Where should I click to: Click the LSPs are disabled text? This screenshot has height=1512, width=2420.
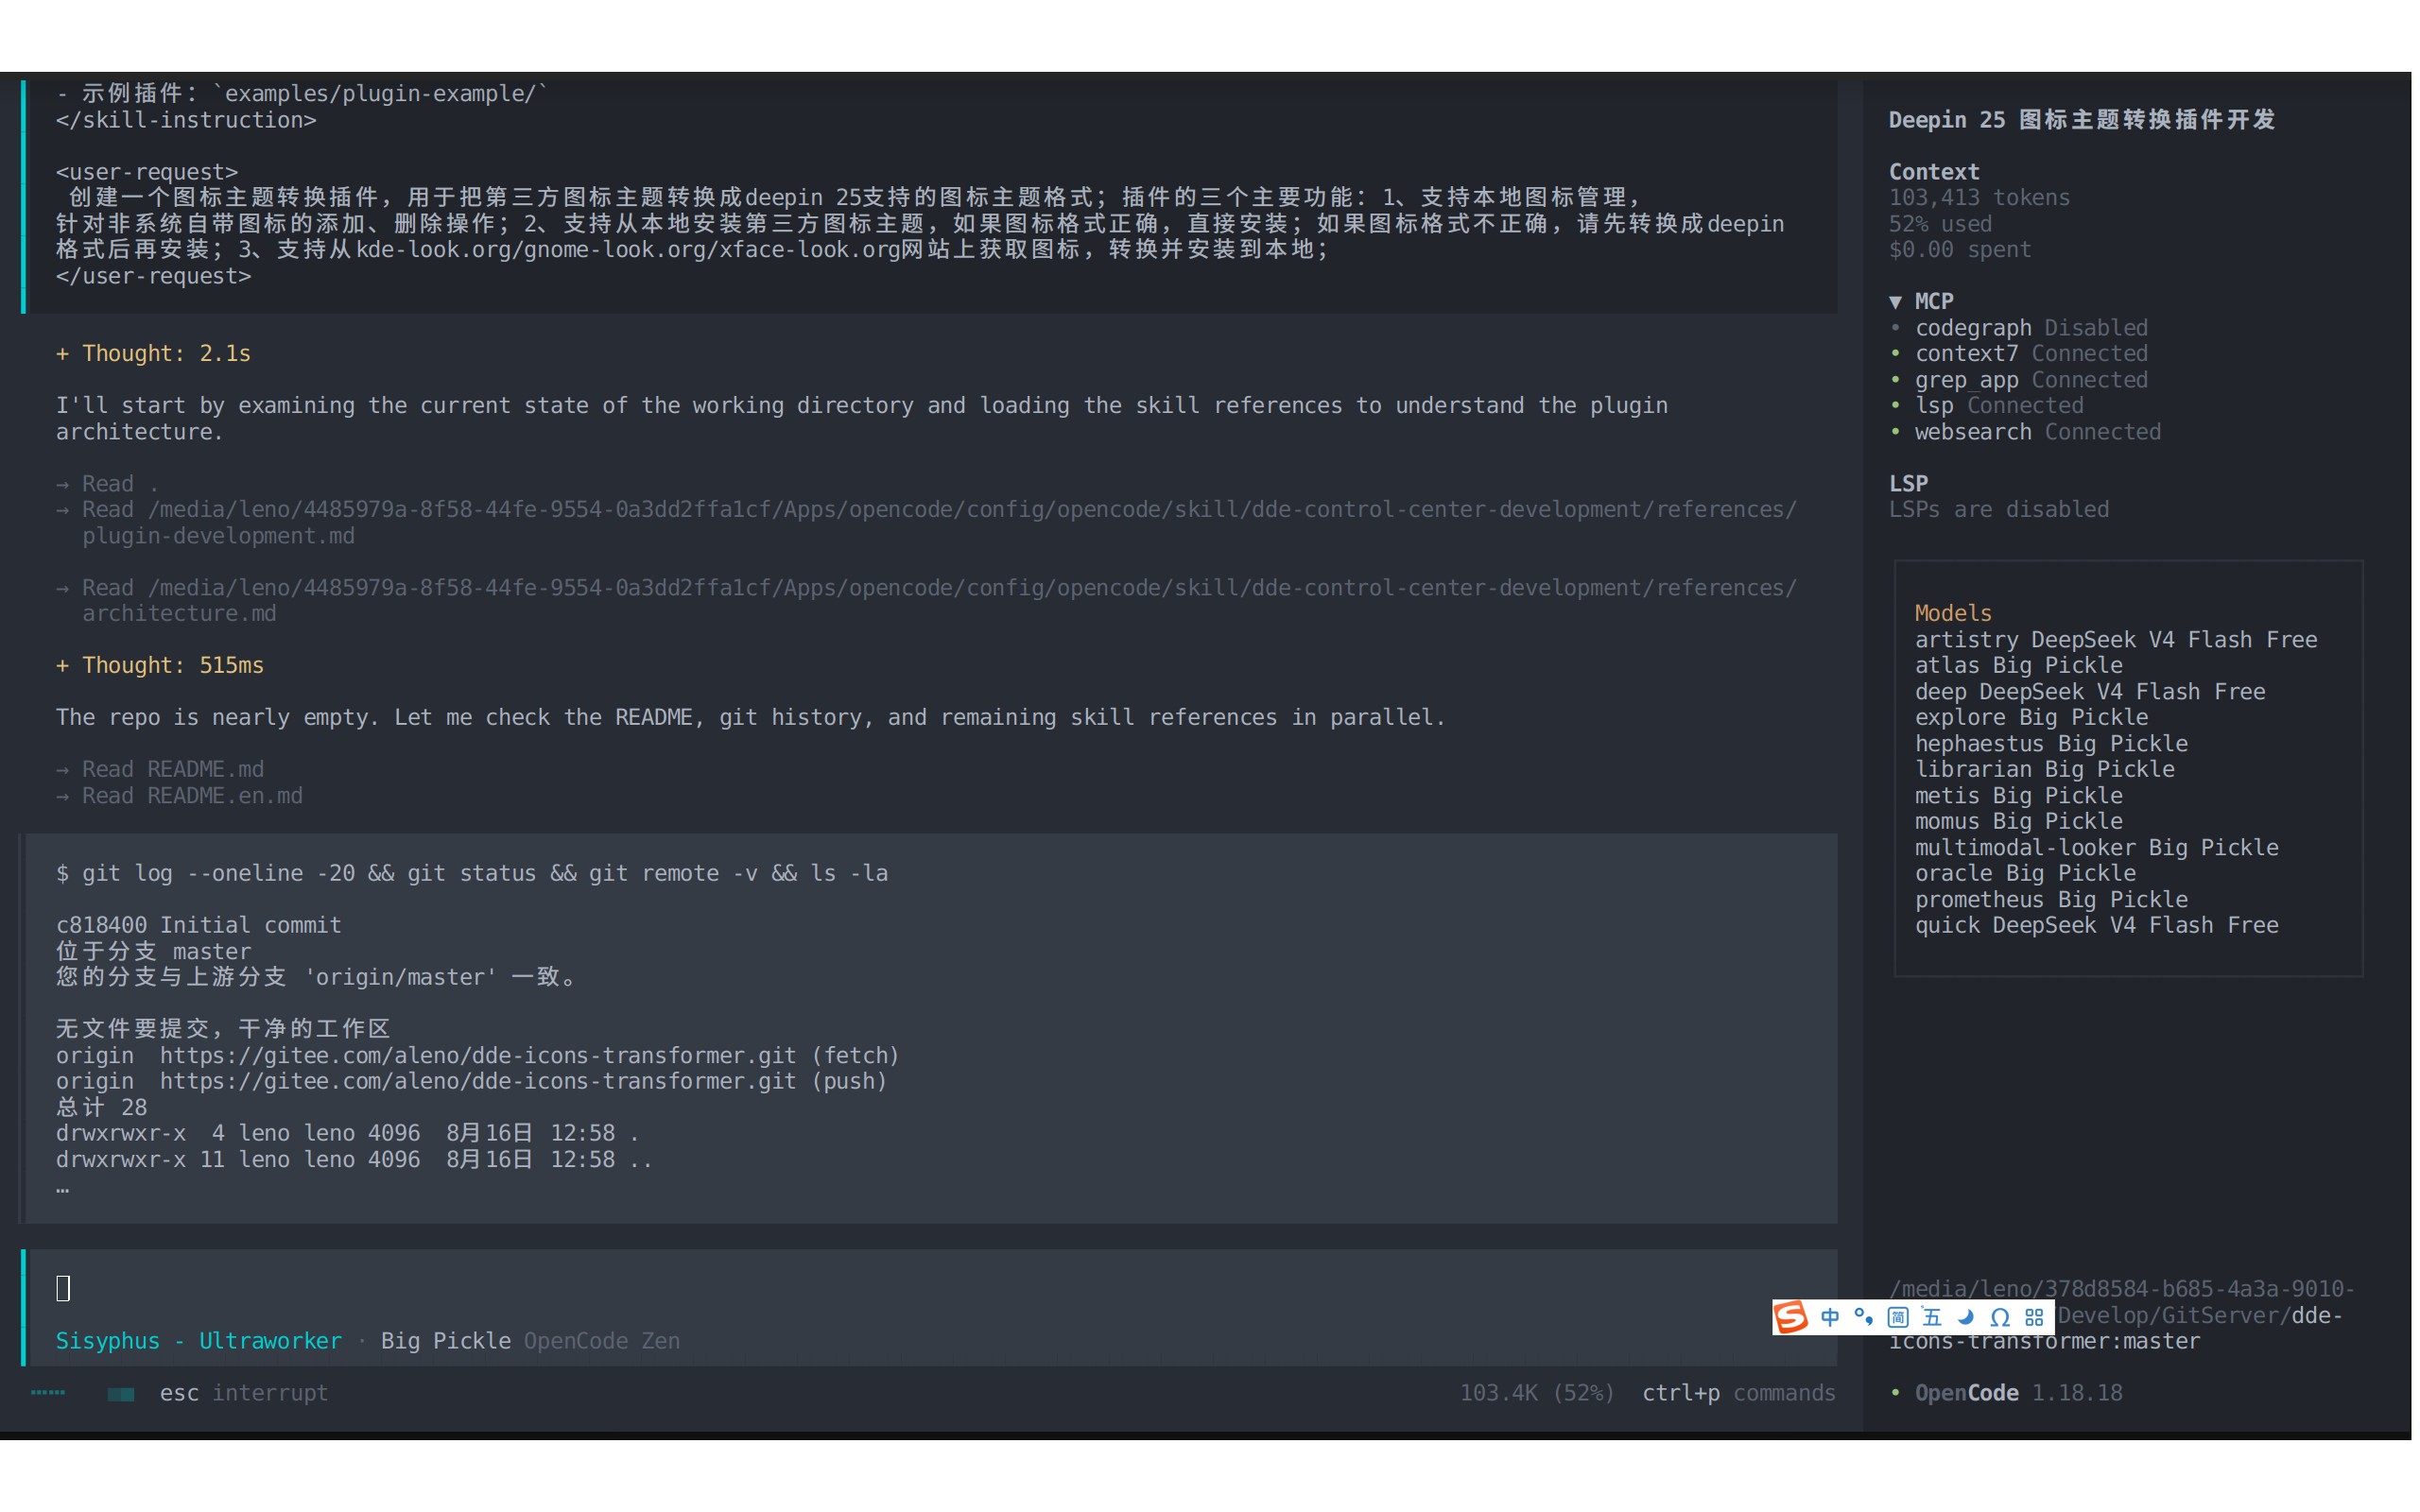pos(1998,510)
